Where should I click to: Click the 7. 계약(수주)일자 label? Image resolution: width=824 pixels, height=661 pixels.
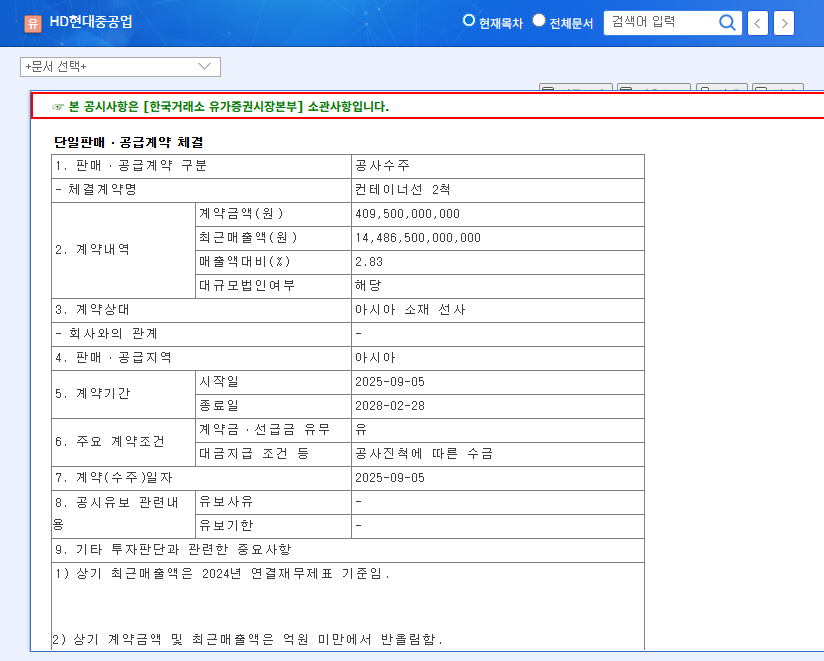pyautogui.click(x=114, y=477)
